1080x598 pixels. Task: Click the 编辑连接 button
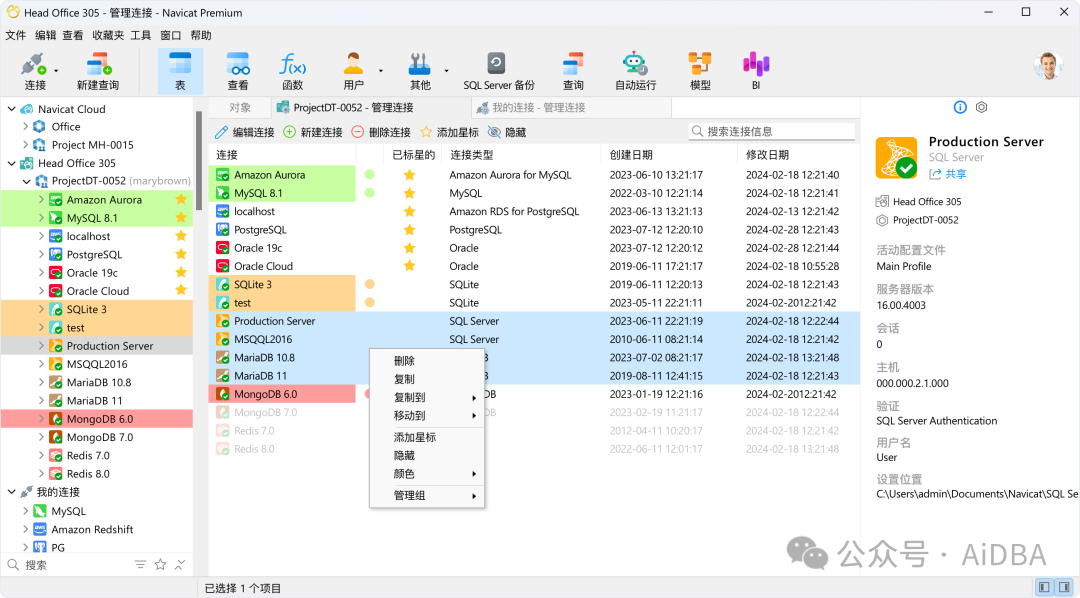(245, 132)
